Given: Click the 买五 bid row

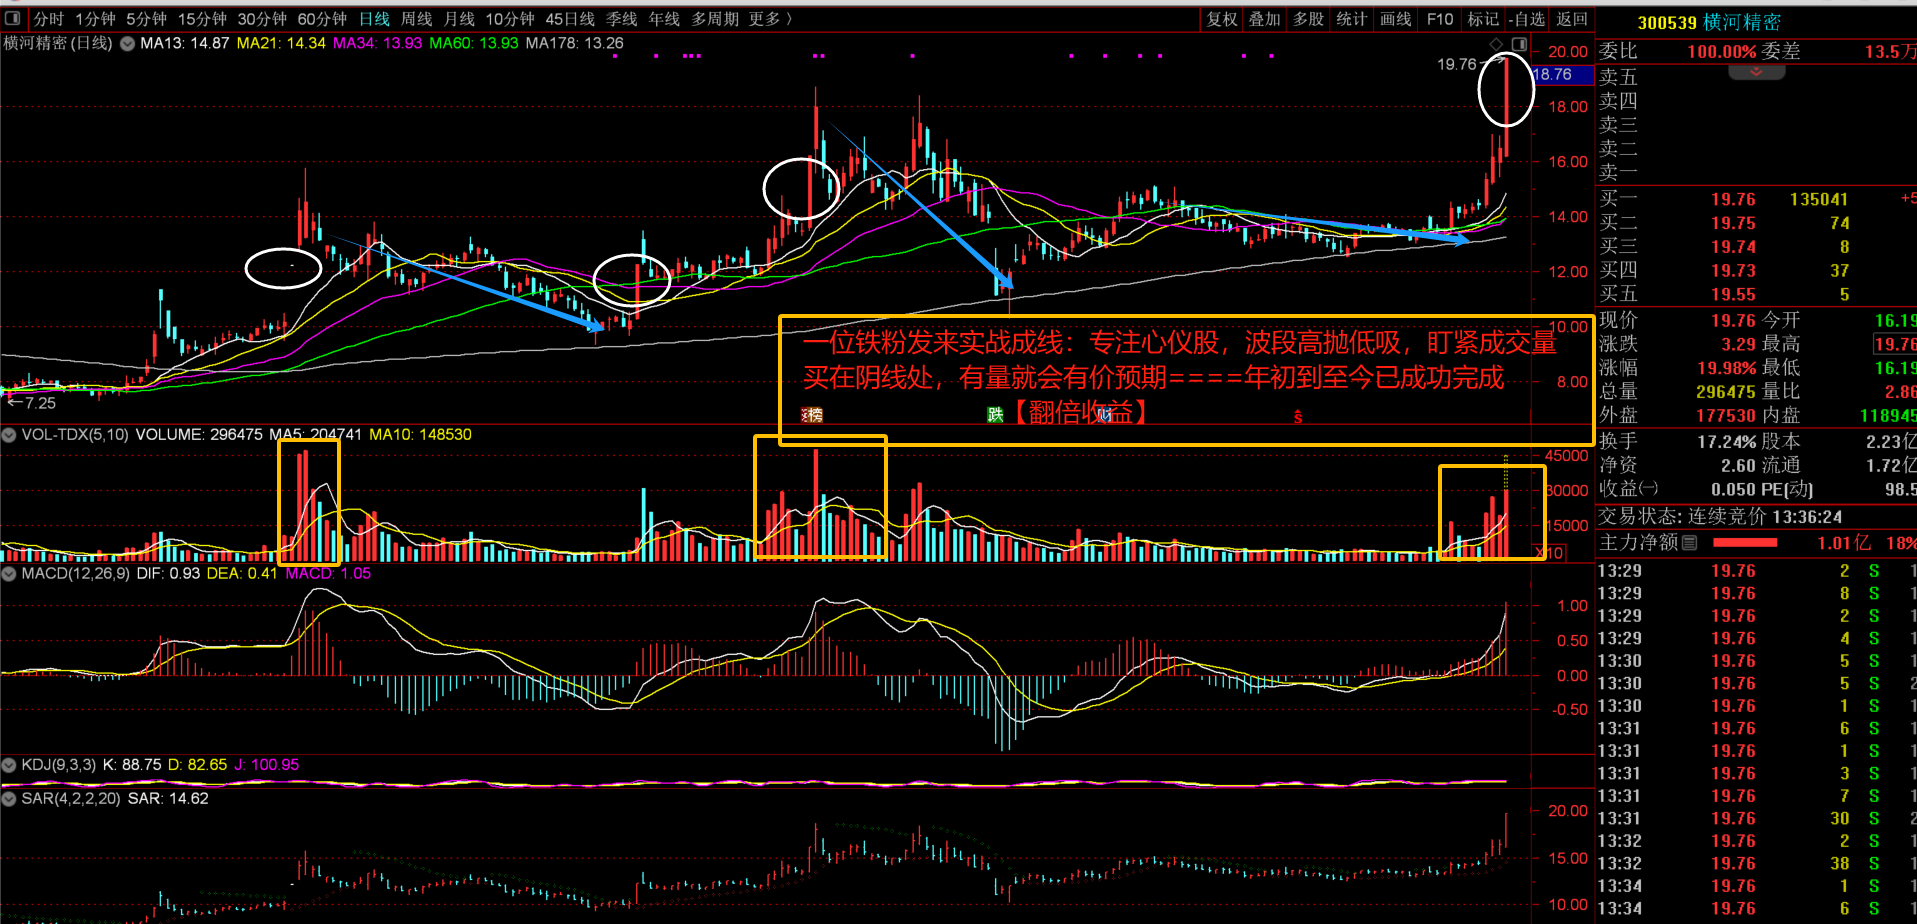Looking at the screenshot, I should (x=1756, y=294).
